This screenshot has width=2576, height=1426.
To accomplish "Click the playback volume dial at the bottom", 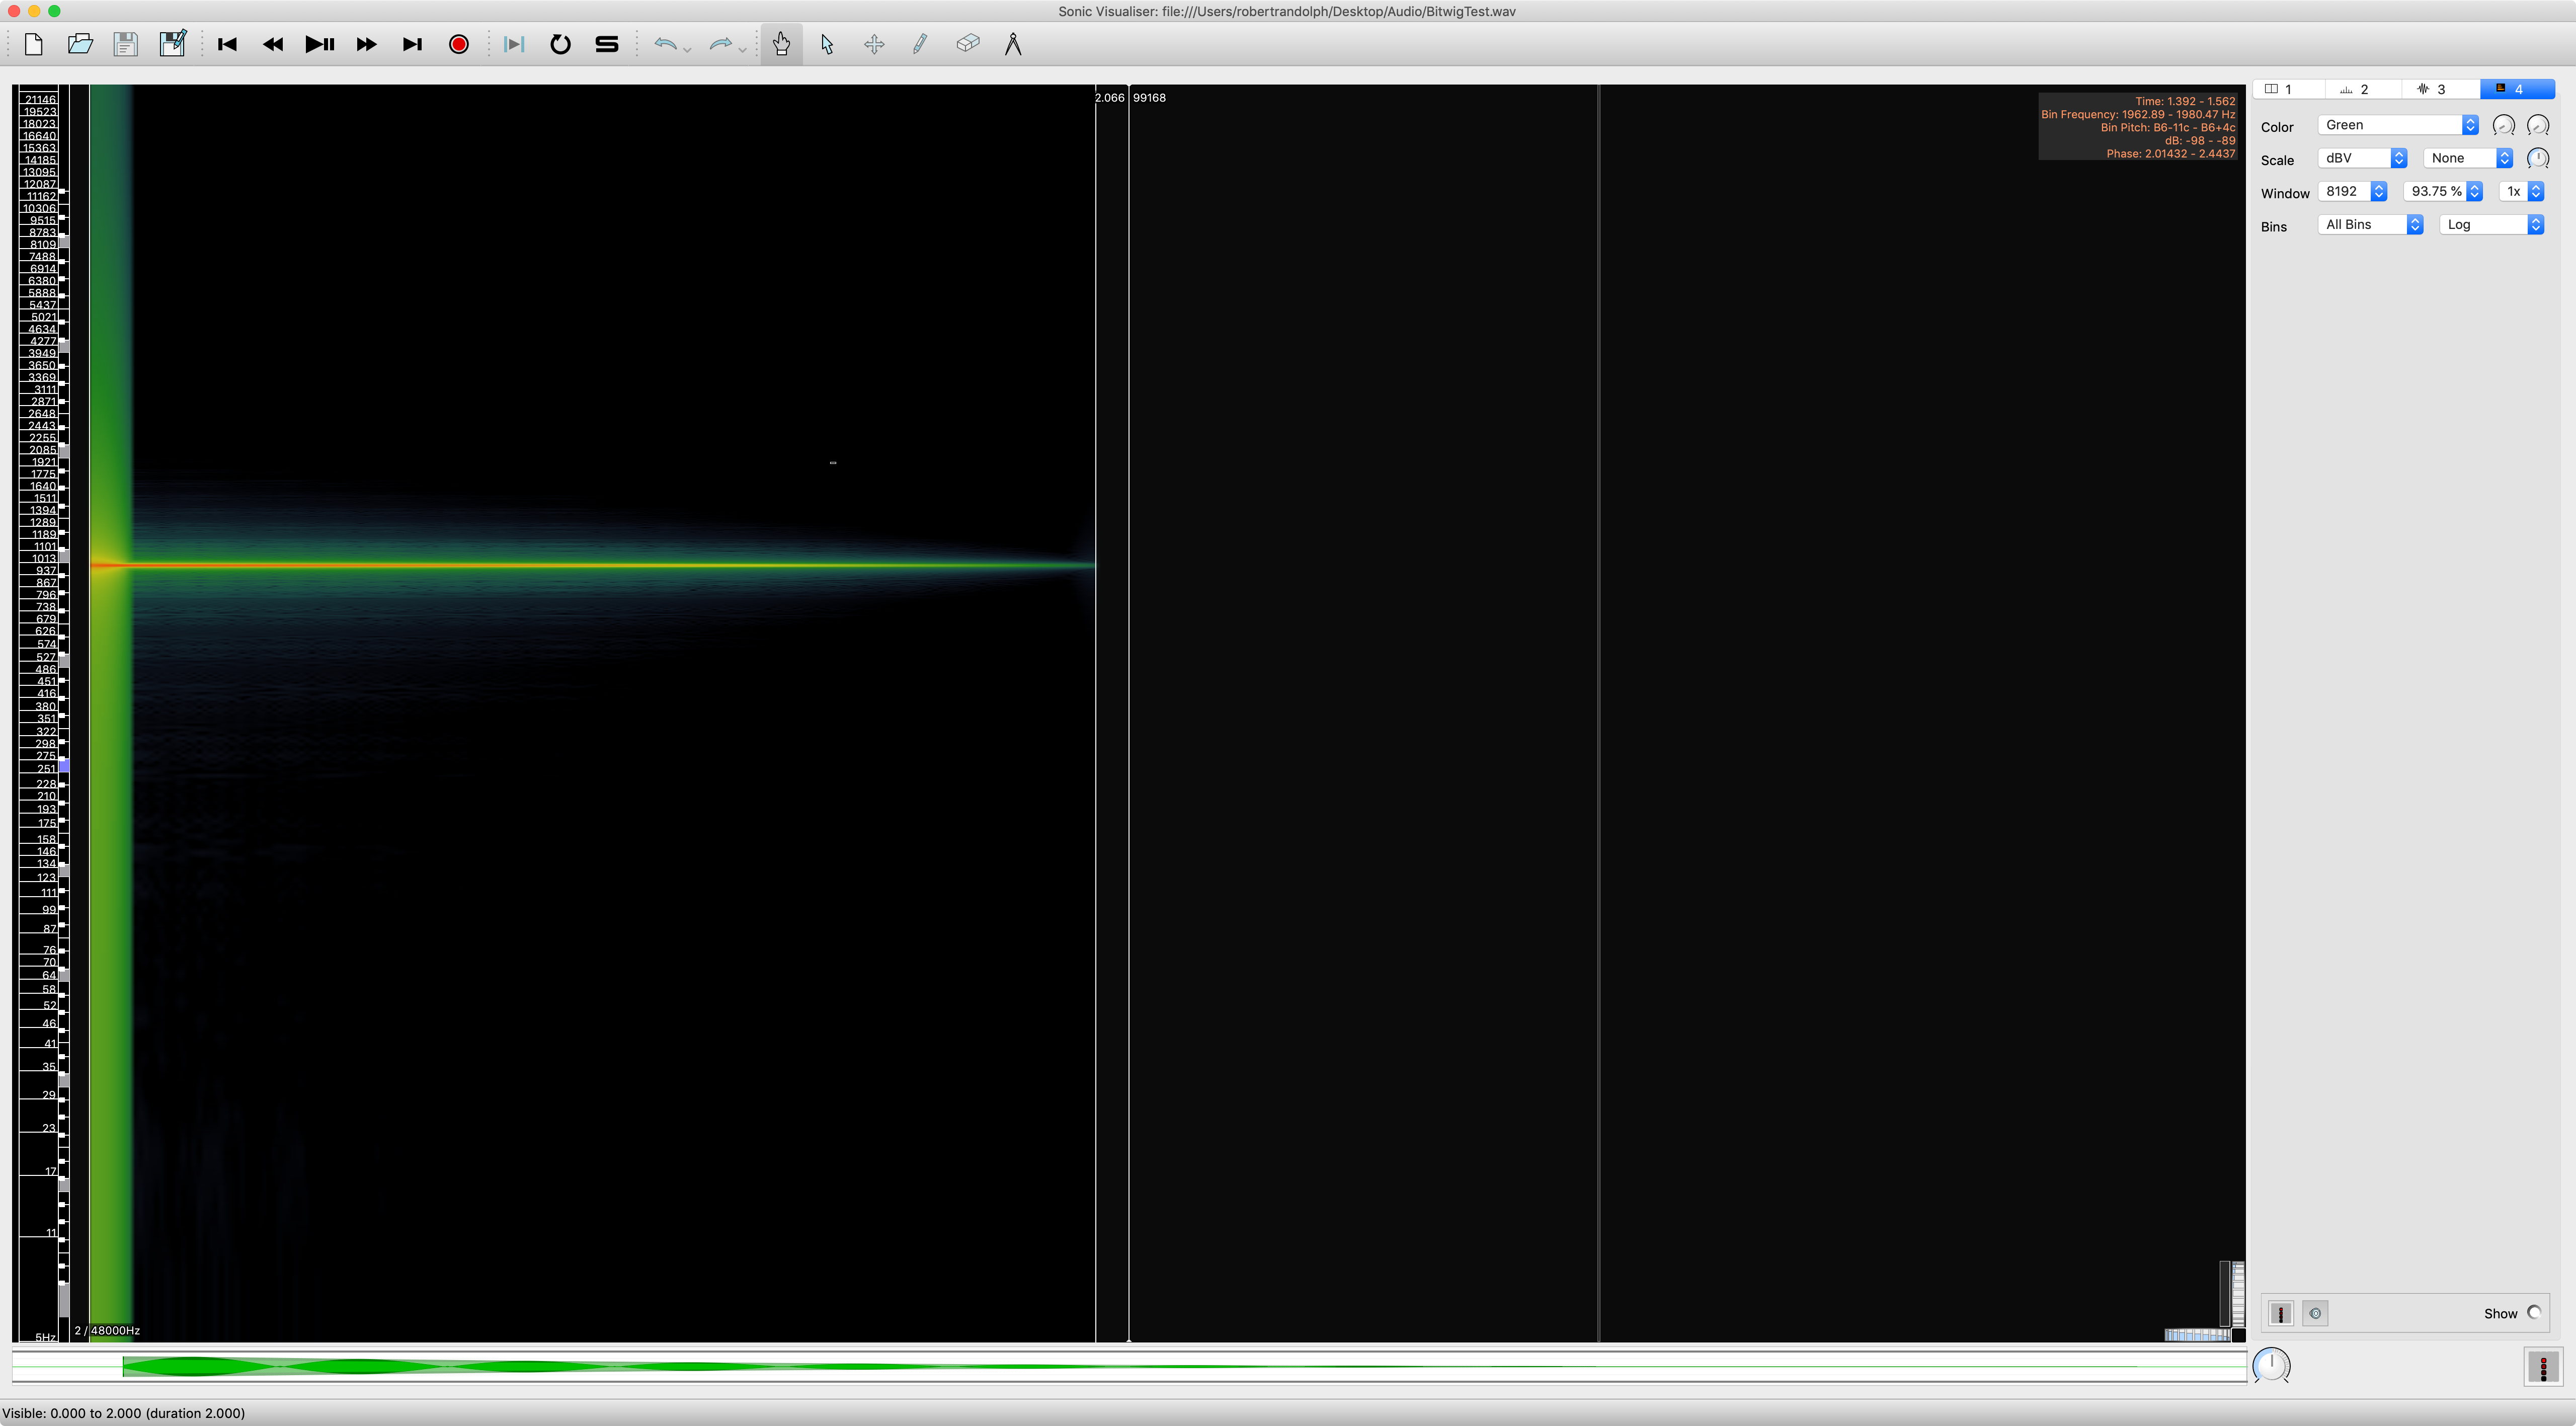I will 2271,1366.
